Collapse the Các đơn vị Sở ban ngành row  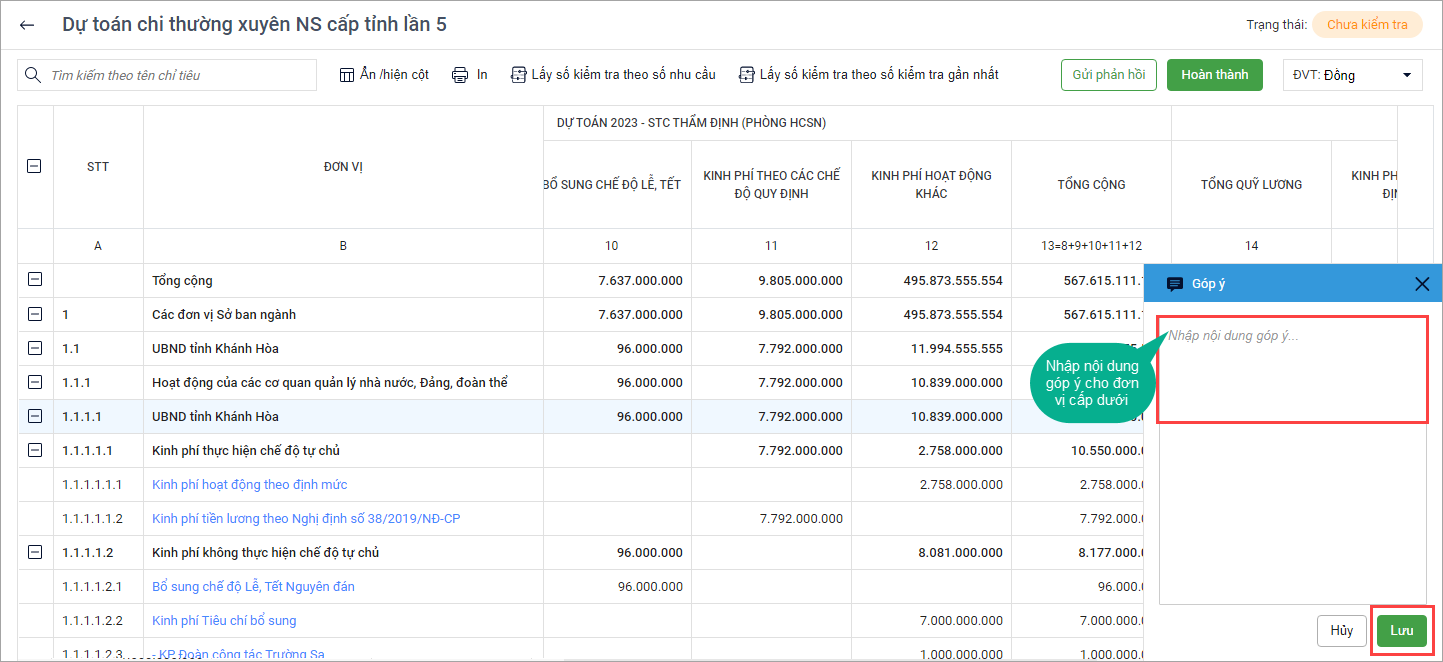(x=35, y=315)
